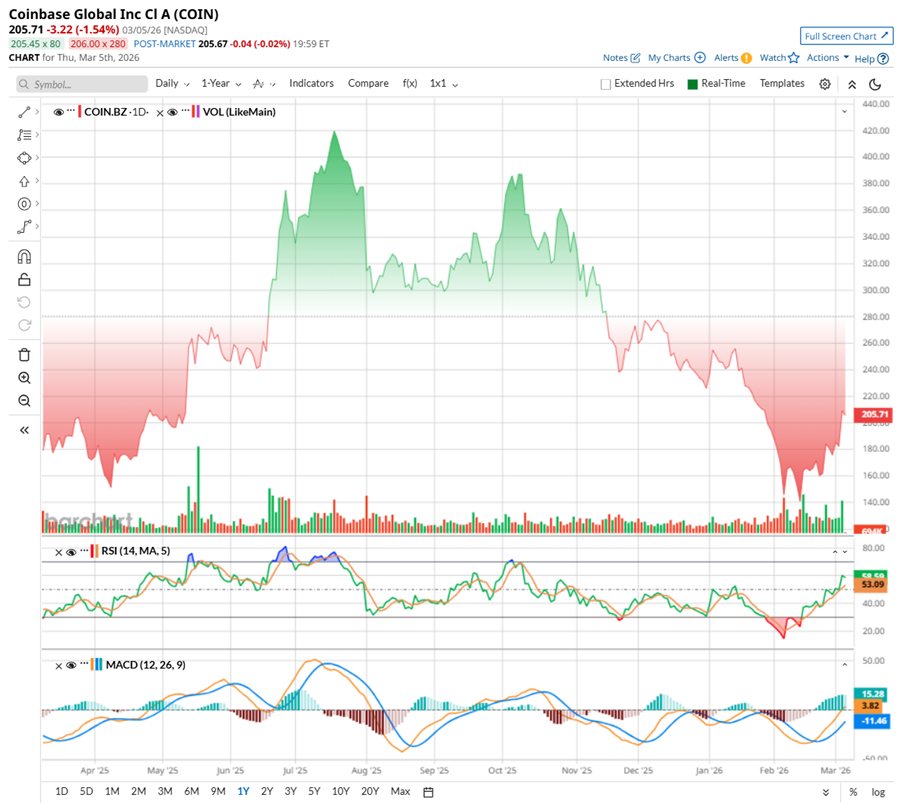This screenshot has height=804, width=902.
Task: Click the zoom in magnifier icon
Action: [x=24, y=378]
